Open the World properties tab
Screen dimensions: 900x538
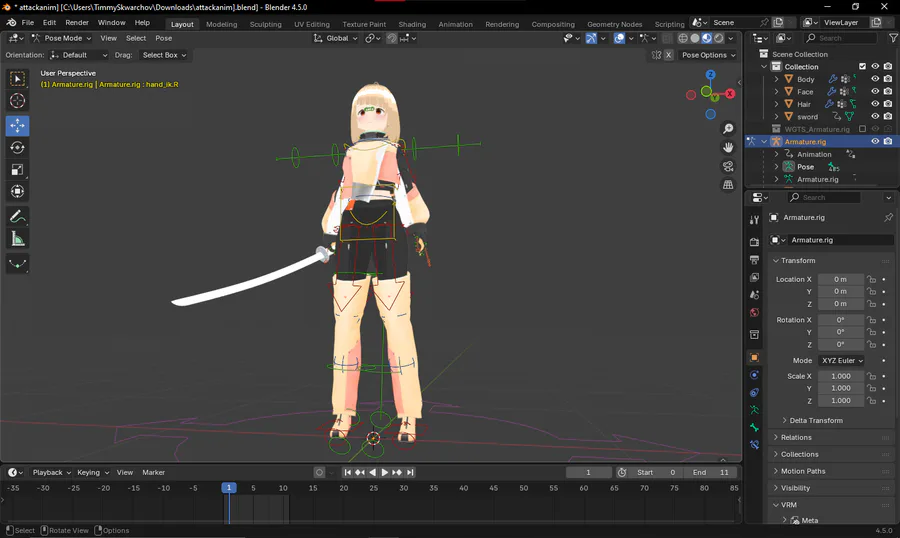click(x=754, y=312)
